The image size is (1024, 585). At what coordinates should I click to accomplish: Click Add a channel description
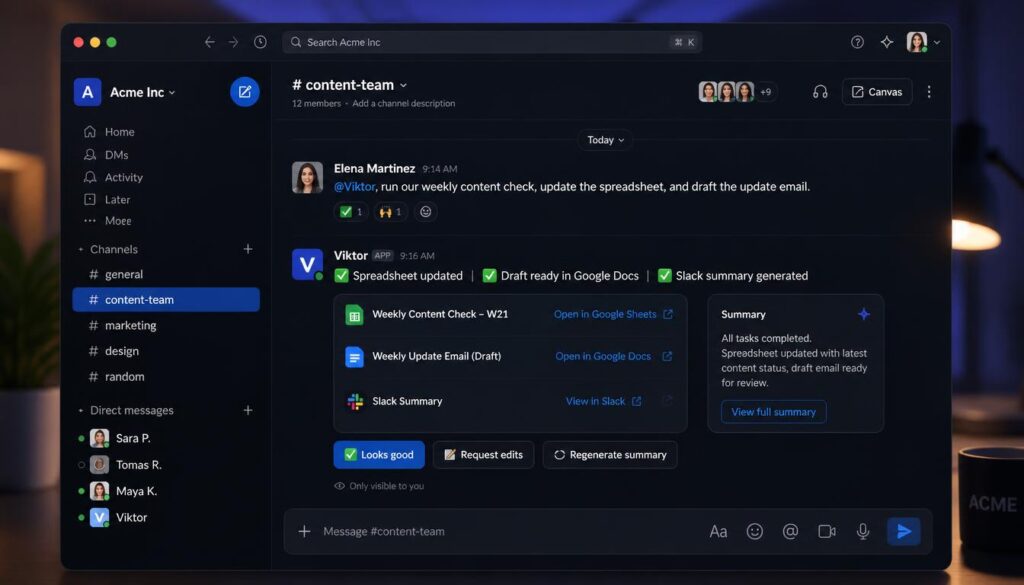click(x=404, y=103)
